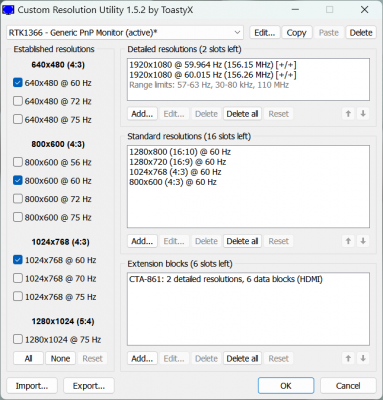Enable 800x600 @ 72 Hz resolution

point(18,199)
